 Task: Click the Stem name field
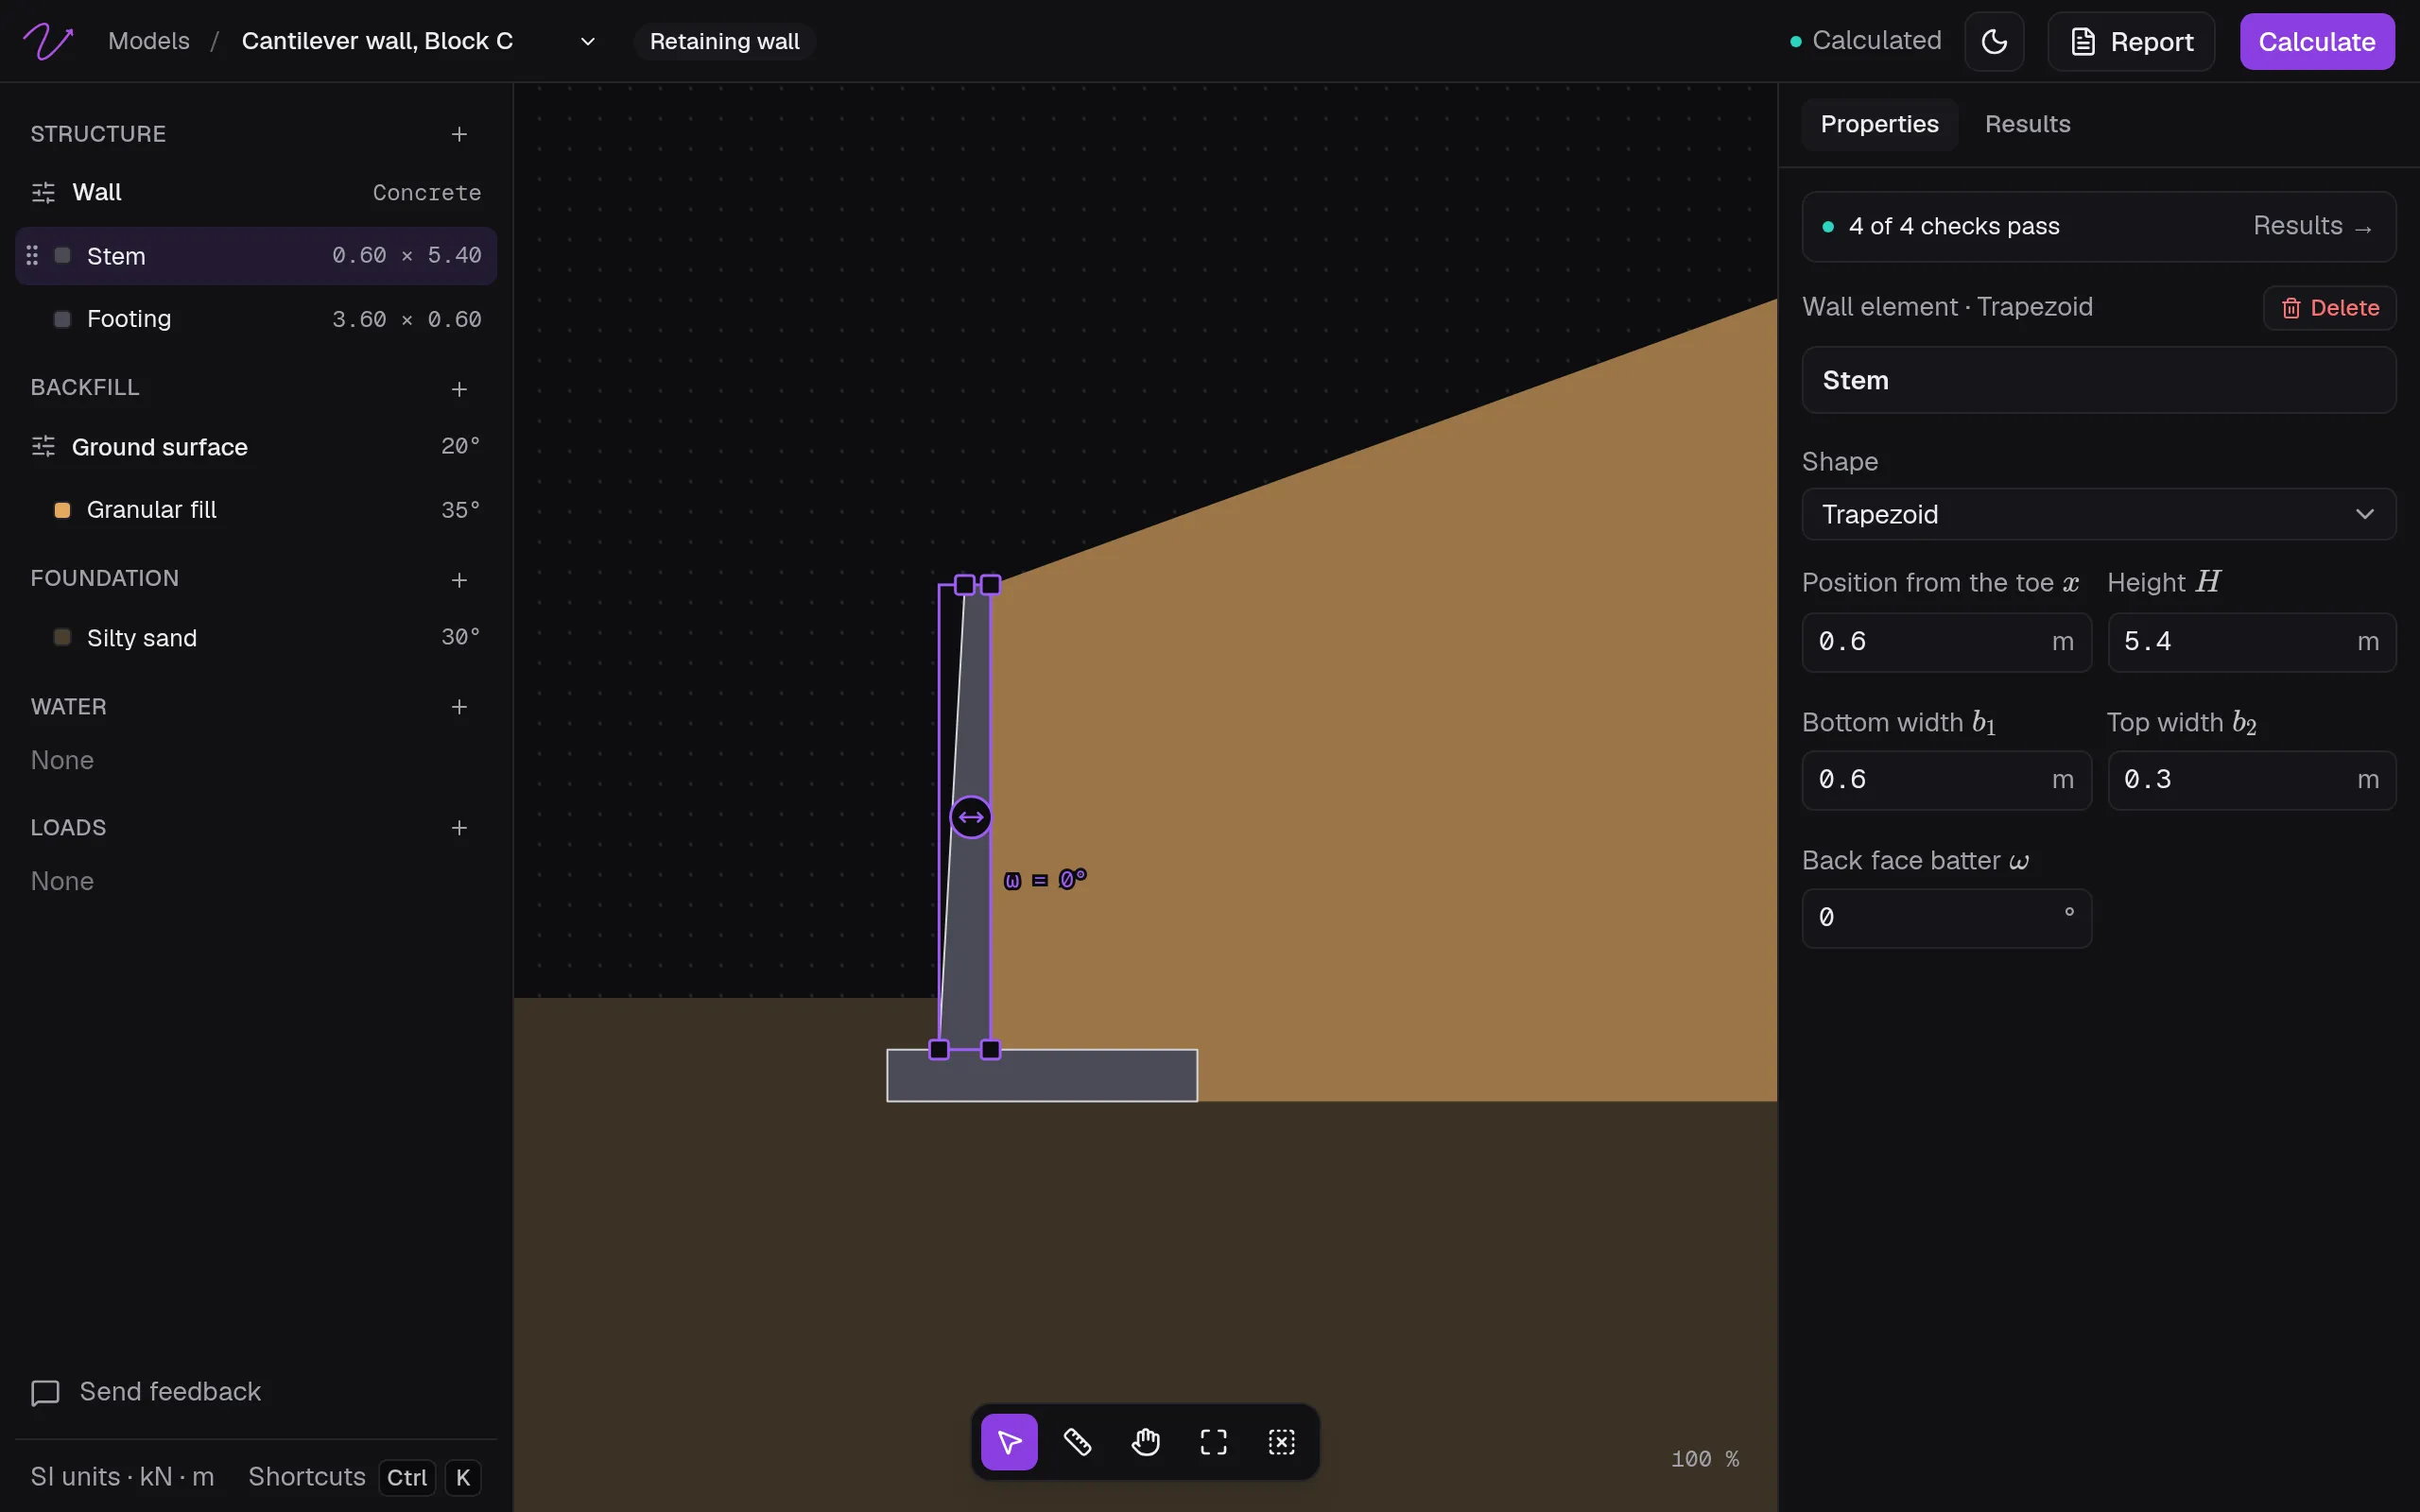pyautogui.click(x=2098, y=380)
